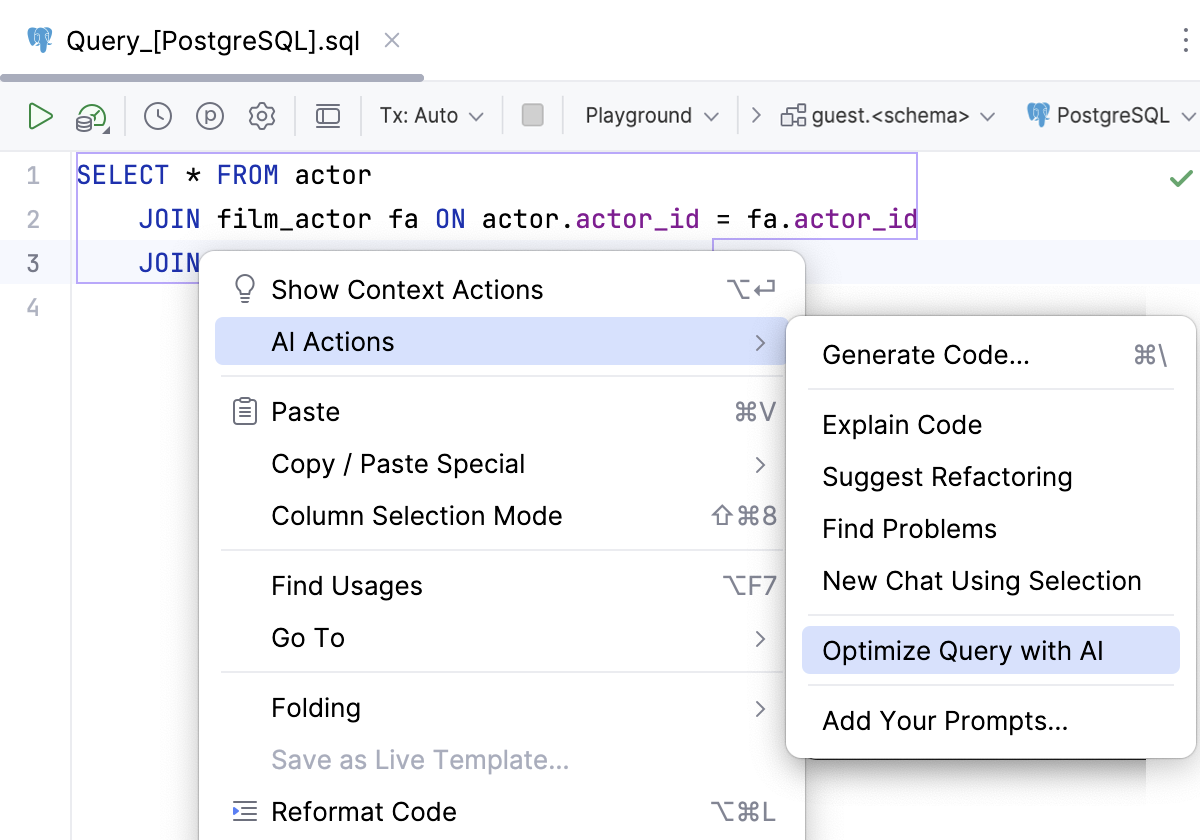Open the settings gear icon in toolbar

coord(262,116)
